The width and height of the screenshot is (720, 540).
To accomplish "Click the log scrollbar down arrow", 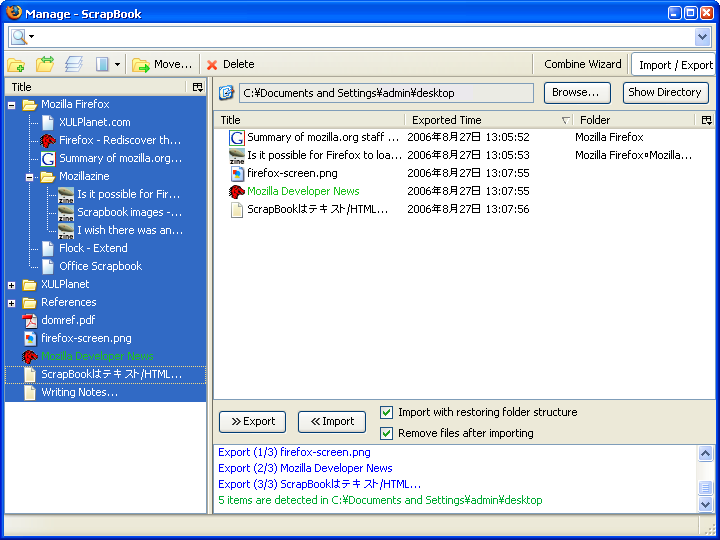I will [705, 504].
